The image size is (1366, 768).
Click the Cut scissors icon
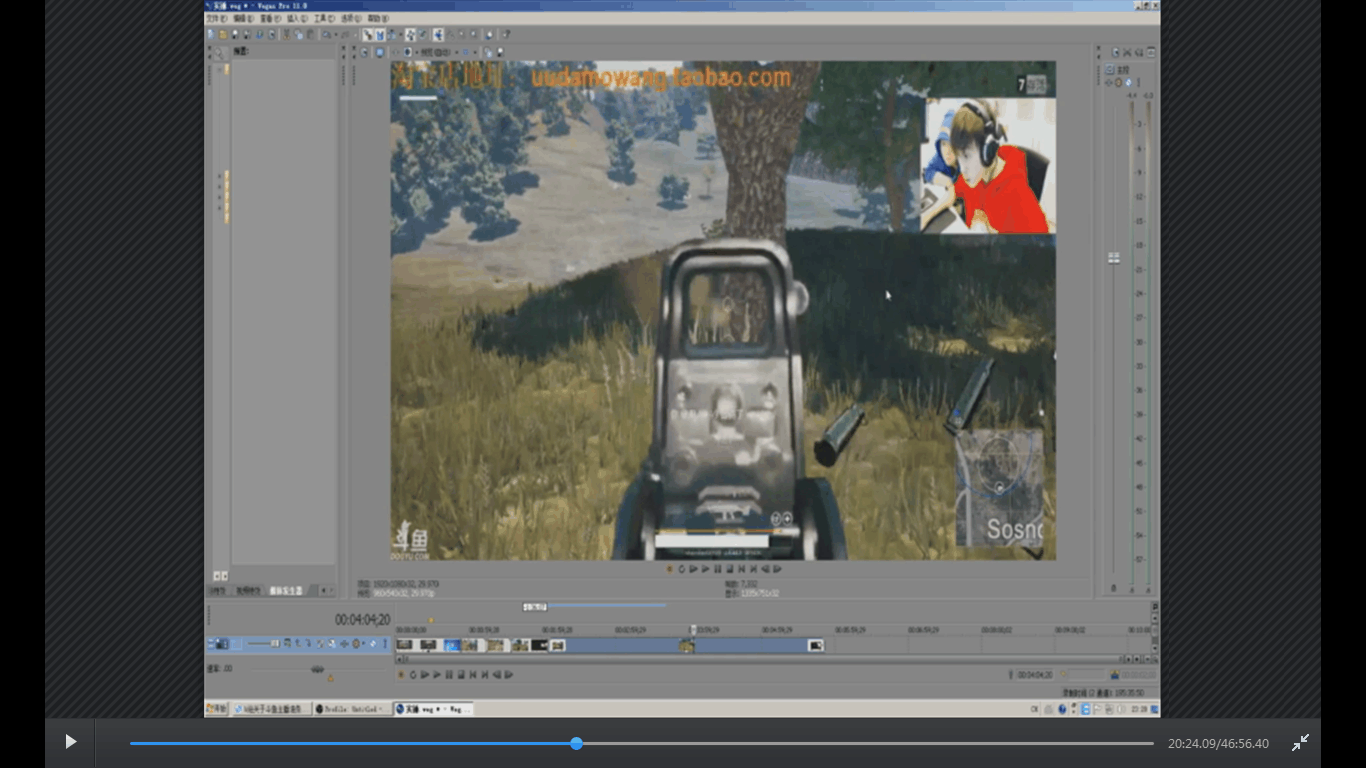click(286, 34)
